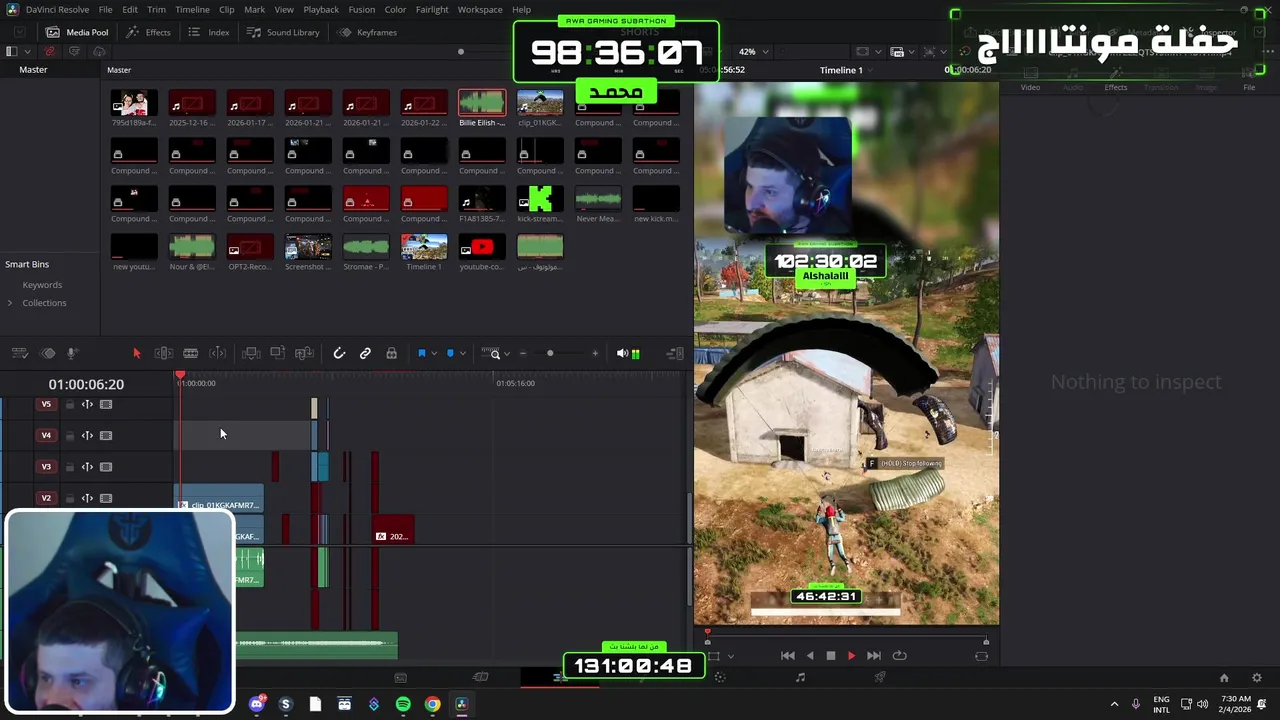
Task: Toggle Position Lock padlock in toolbar
Action: (x=391, y=353)
